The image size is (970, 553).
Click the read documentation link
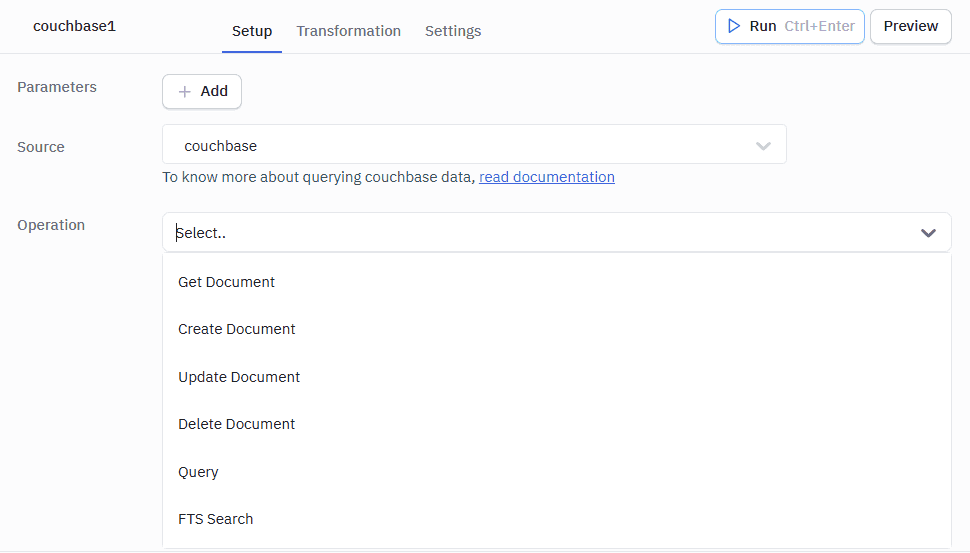(547, 177)
